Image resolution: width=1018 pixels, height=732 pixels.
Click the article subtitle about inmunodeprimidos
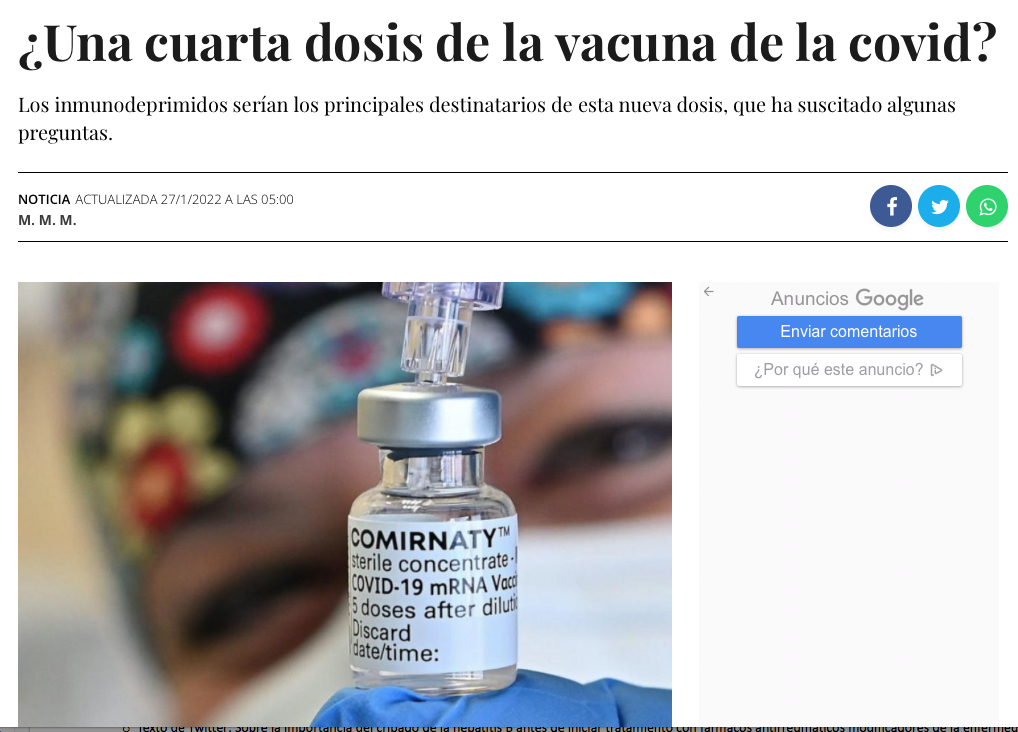(487, 118)
